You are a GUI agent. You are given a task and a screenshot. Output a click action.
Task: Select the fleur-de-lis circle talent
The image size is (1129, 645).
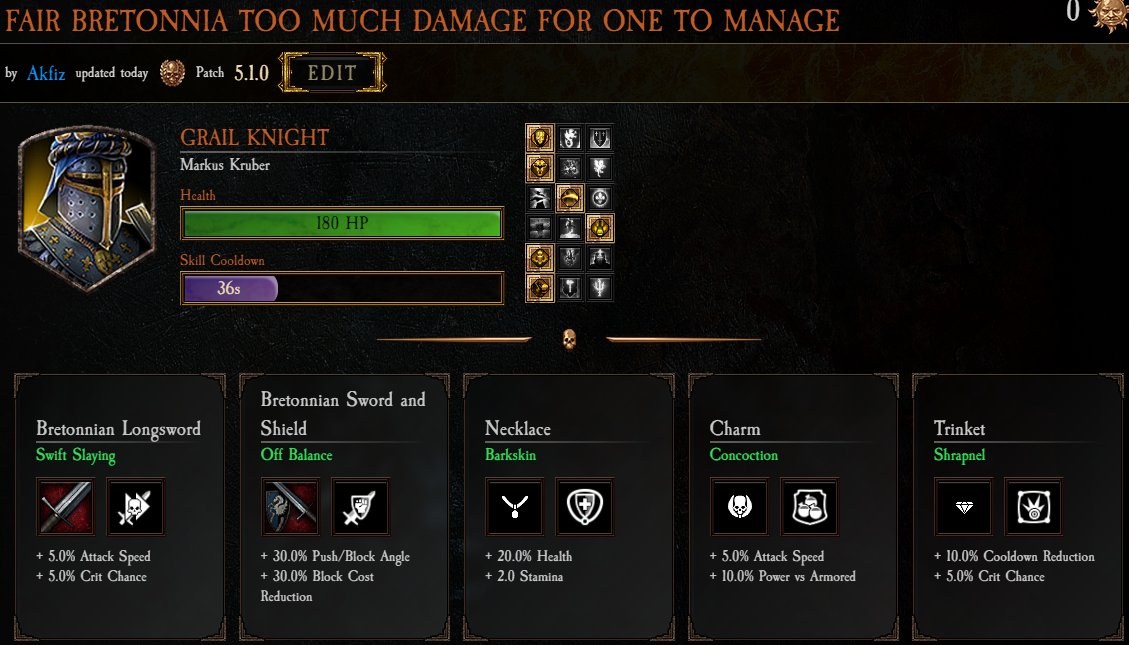point(600,198)
